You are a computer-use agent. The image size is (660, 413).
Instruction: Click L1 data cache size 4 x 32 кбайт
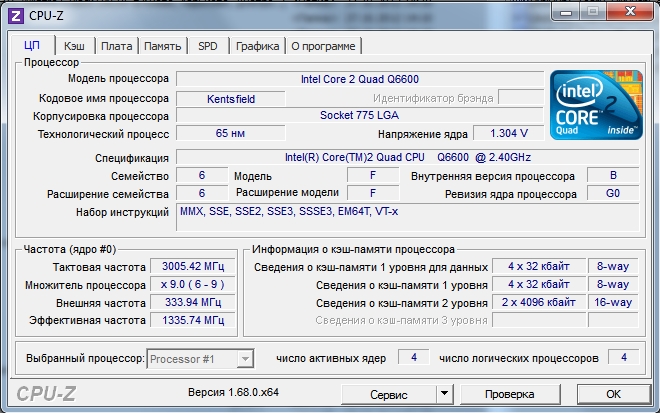point(539,266)
